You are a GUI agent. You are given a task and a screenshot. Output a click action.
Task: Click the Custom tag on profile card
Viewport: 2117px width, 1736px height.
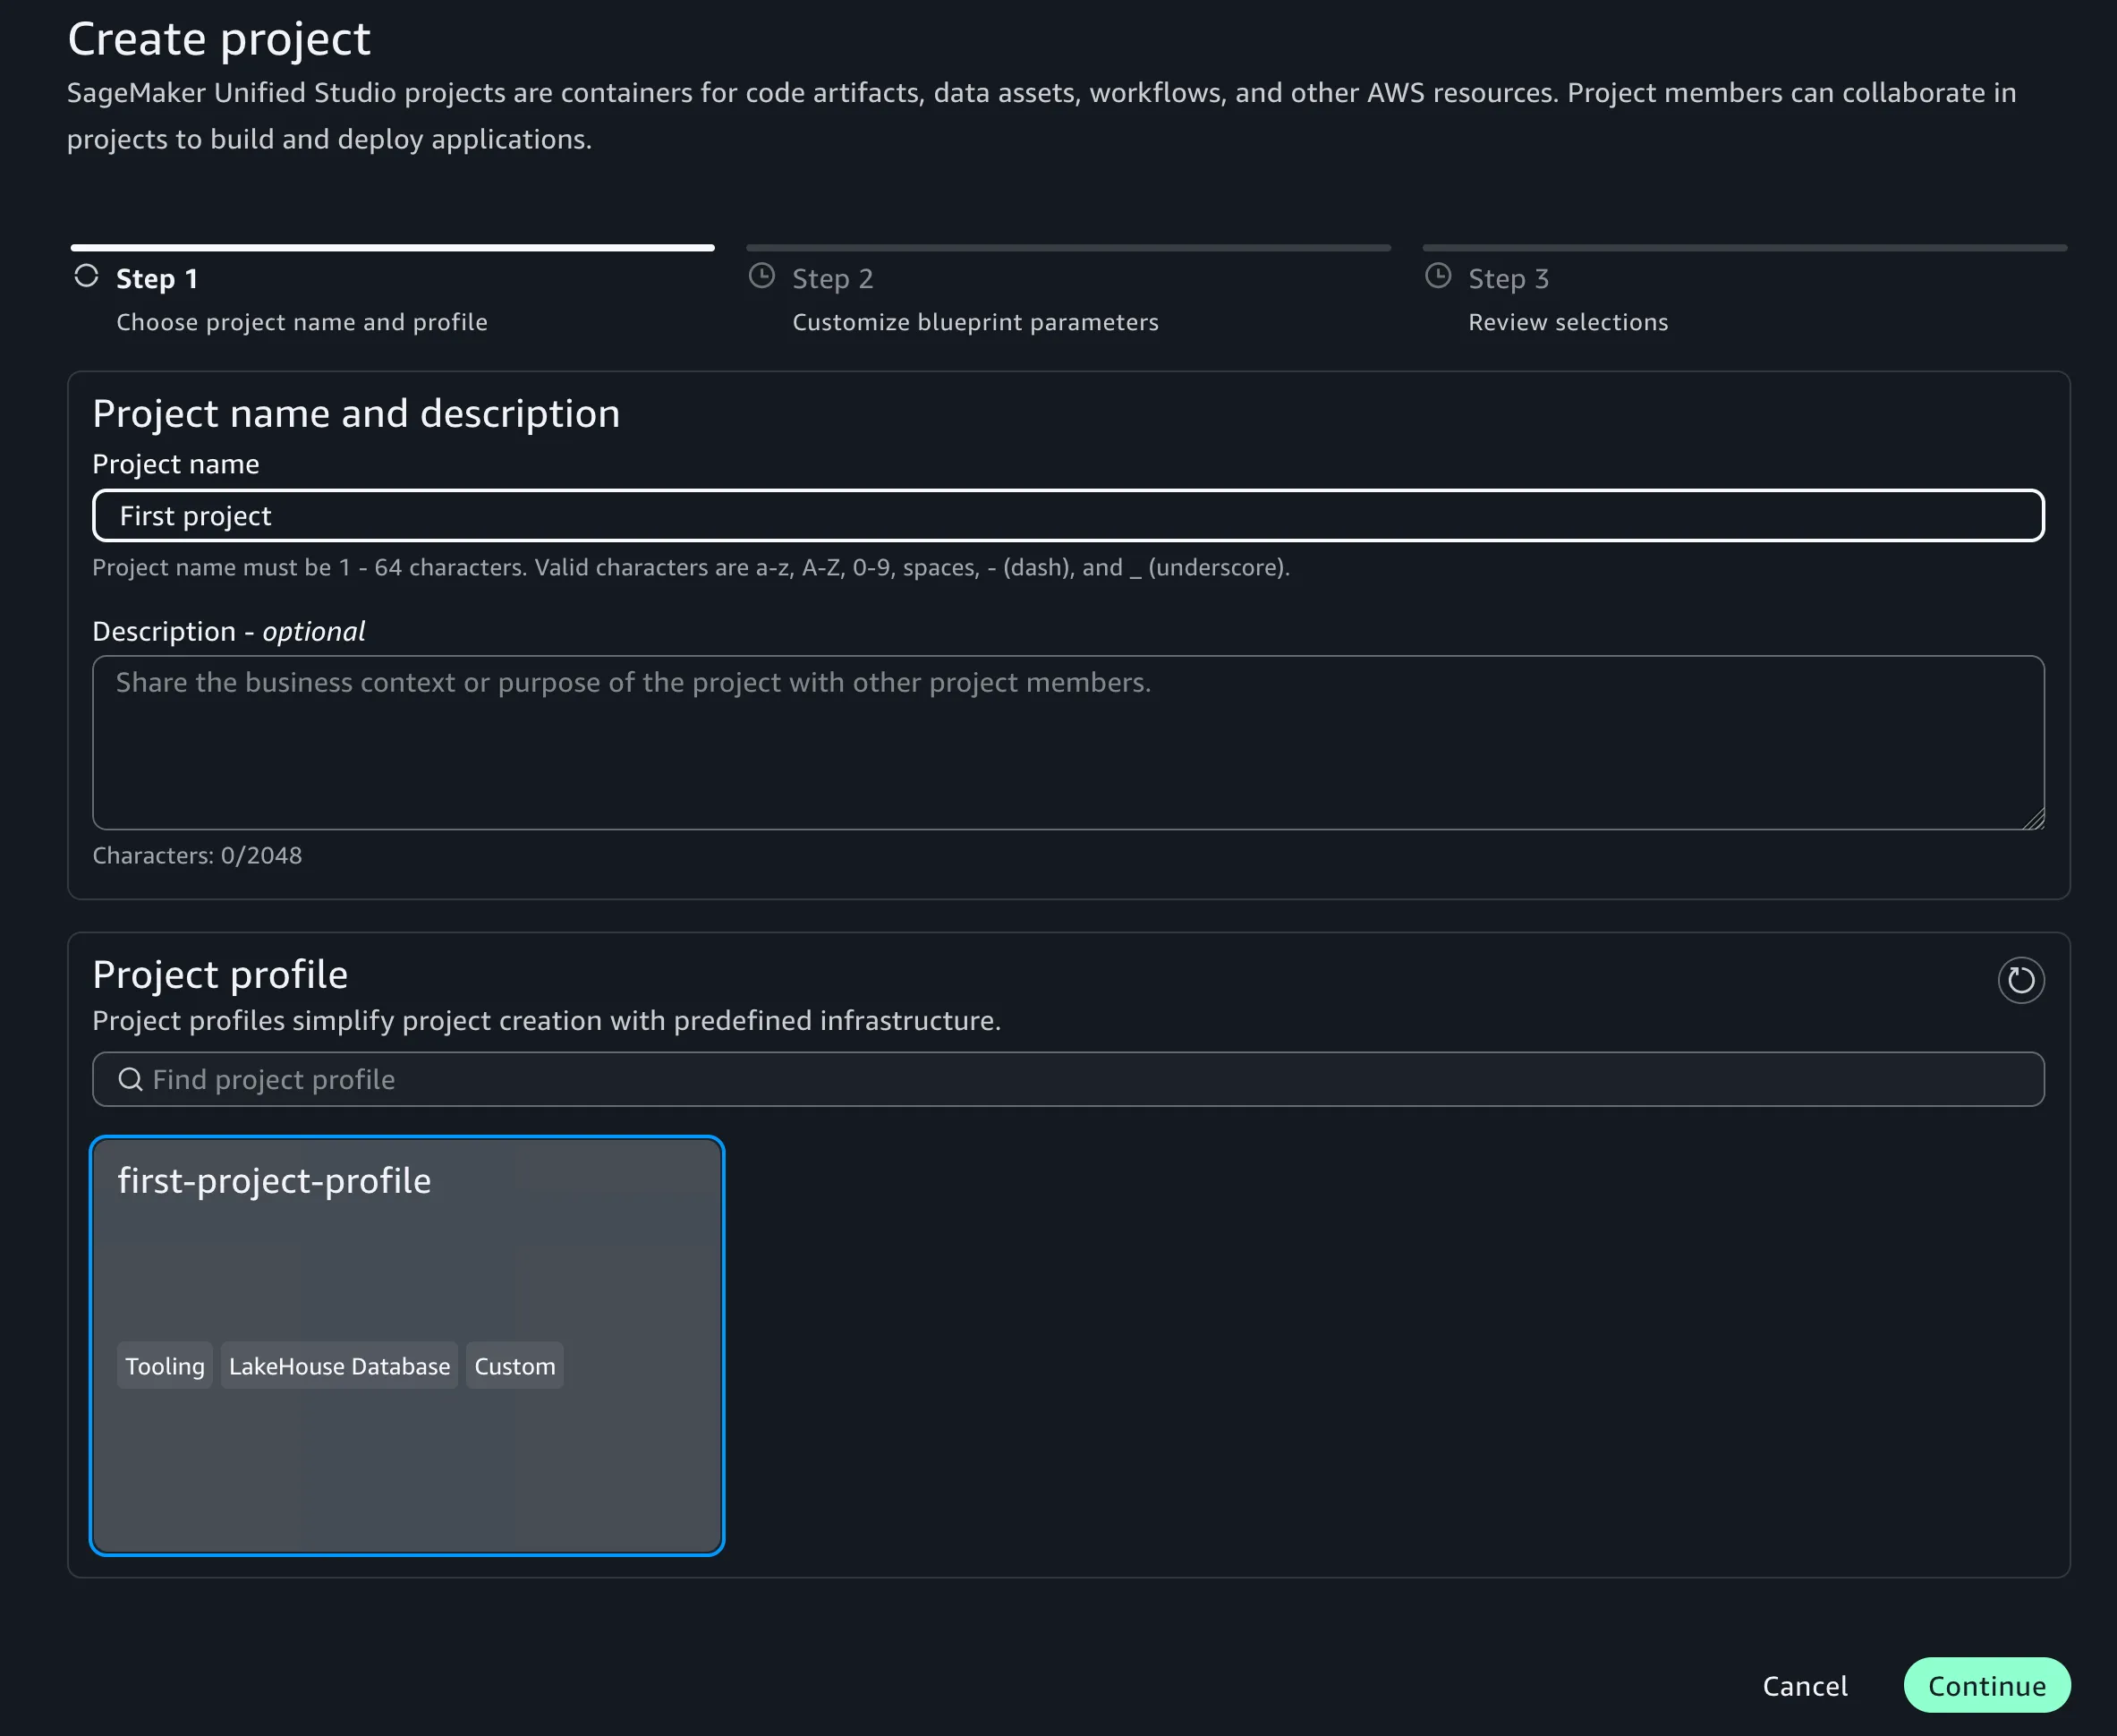tap(515, 1366)
